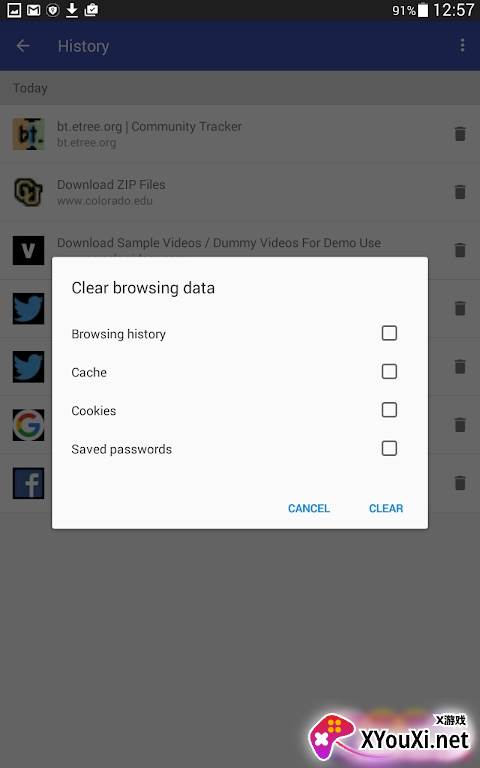480x768 pixels.
Task: Enable the Cache checkbox
Action: click(389, 371)
